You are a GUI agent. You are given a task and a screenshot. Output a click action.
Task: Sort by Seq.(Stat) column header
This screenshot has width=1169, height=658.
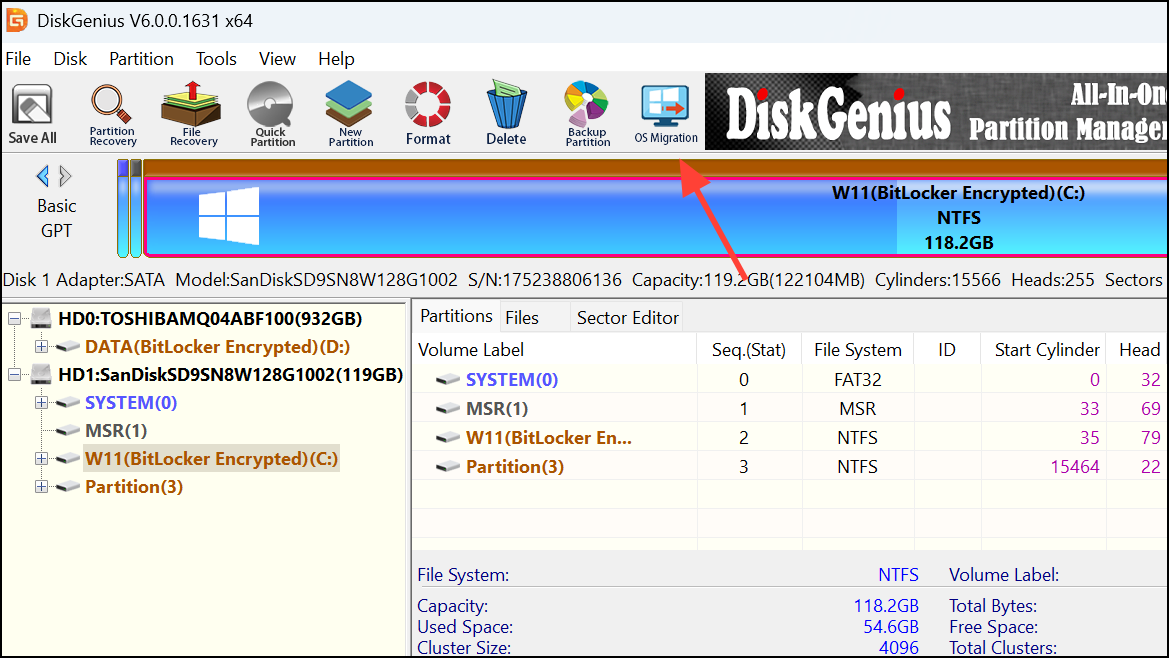point(749,349)
